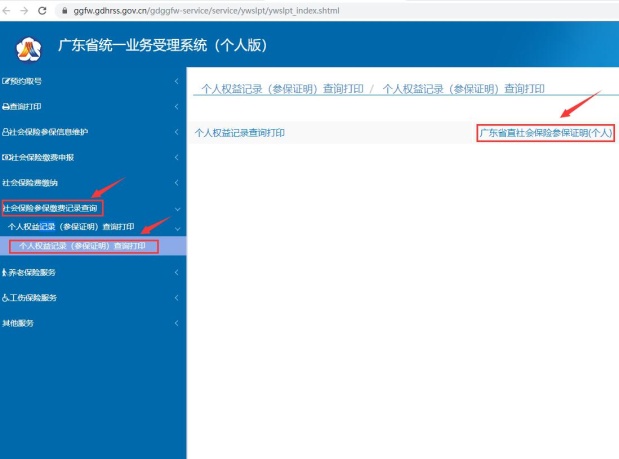Collapse 个人权益记录 submenu chevron

tap(177, 227)
